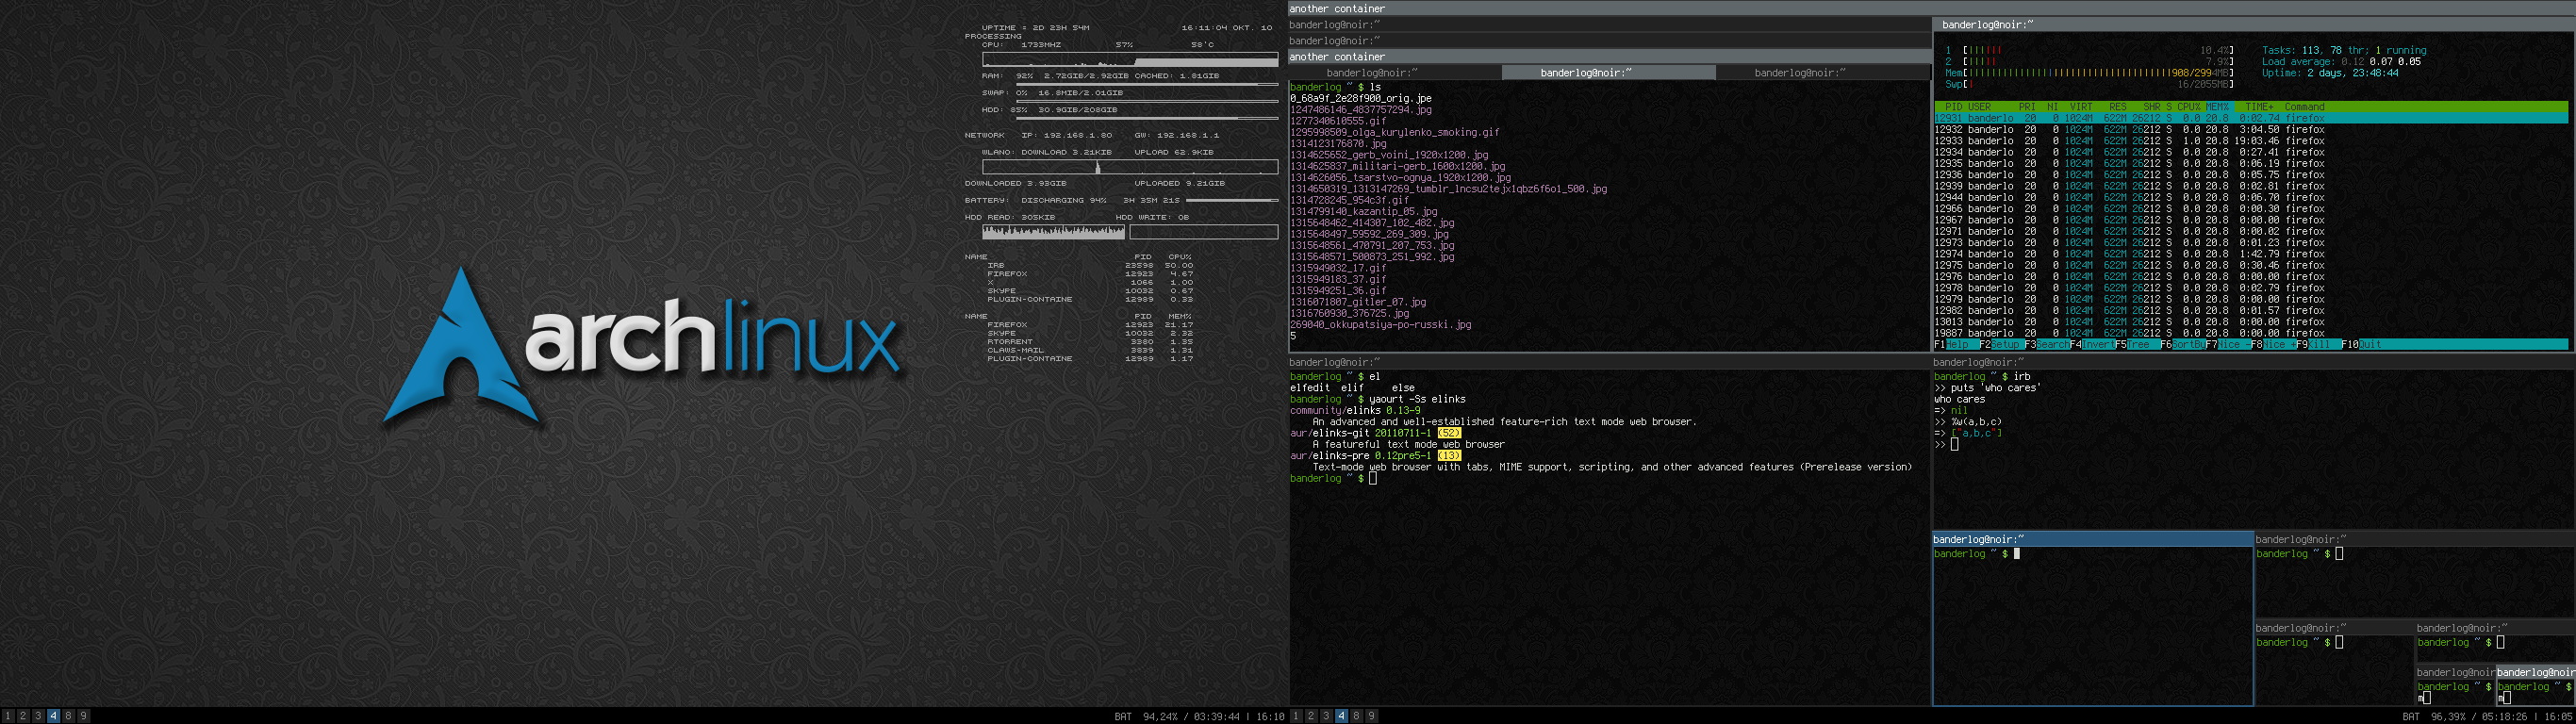This screenshot has width=2576, height=724.
Task: Select the highlighted firefox process 12931 in htop
Action: [2251, 118]
